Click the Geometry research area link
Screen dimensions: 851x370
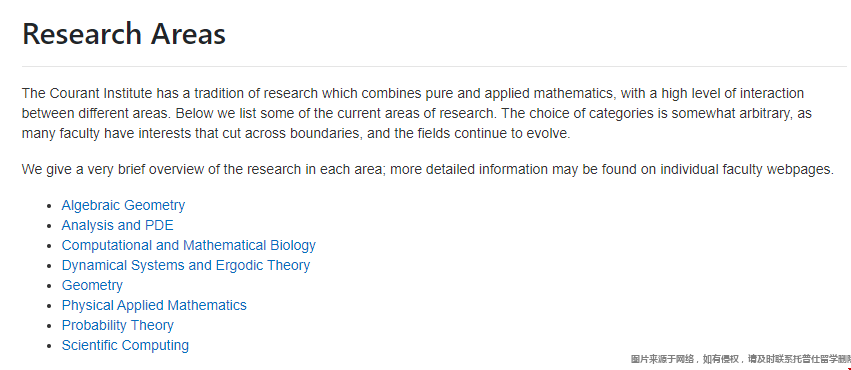[92, 285]
